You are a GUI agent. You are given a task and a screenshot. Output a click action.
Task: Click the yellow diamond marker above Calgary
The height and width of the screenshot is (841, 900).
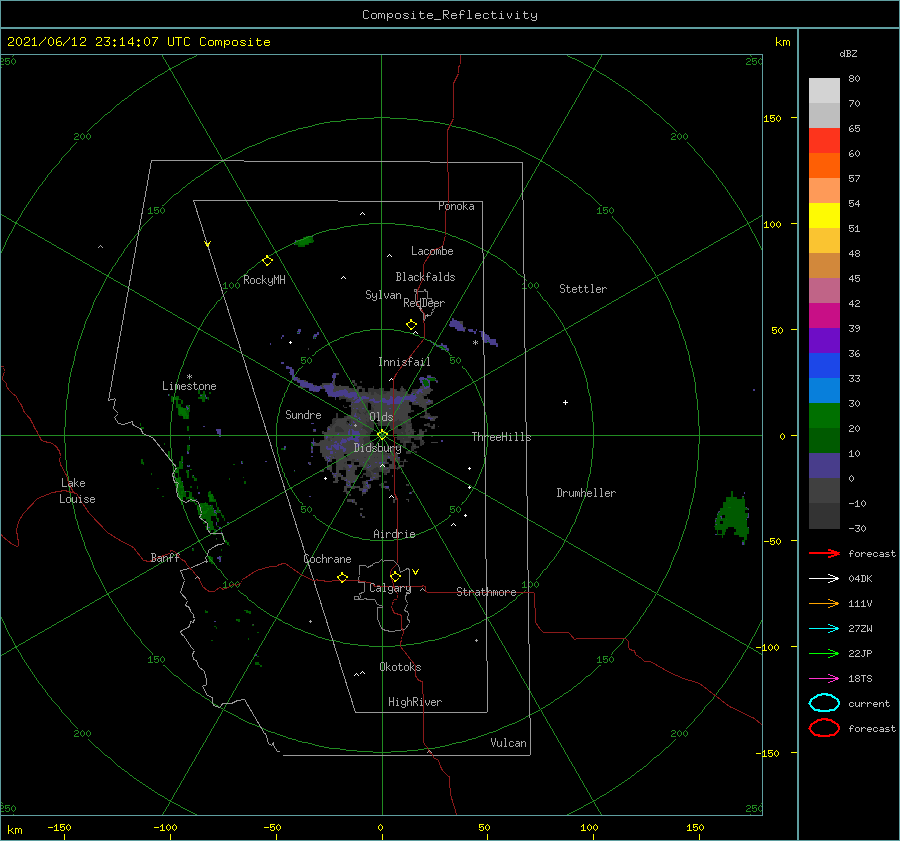tap(395, 576)
